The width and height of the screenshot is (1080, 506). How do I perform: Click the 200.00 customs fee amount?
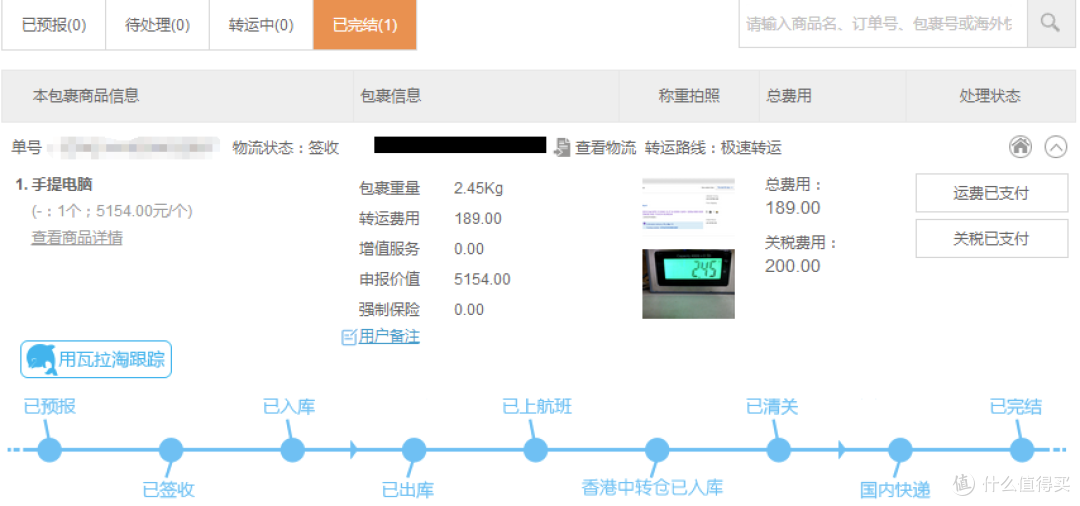click(793, 266)
